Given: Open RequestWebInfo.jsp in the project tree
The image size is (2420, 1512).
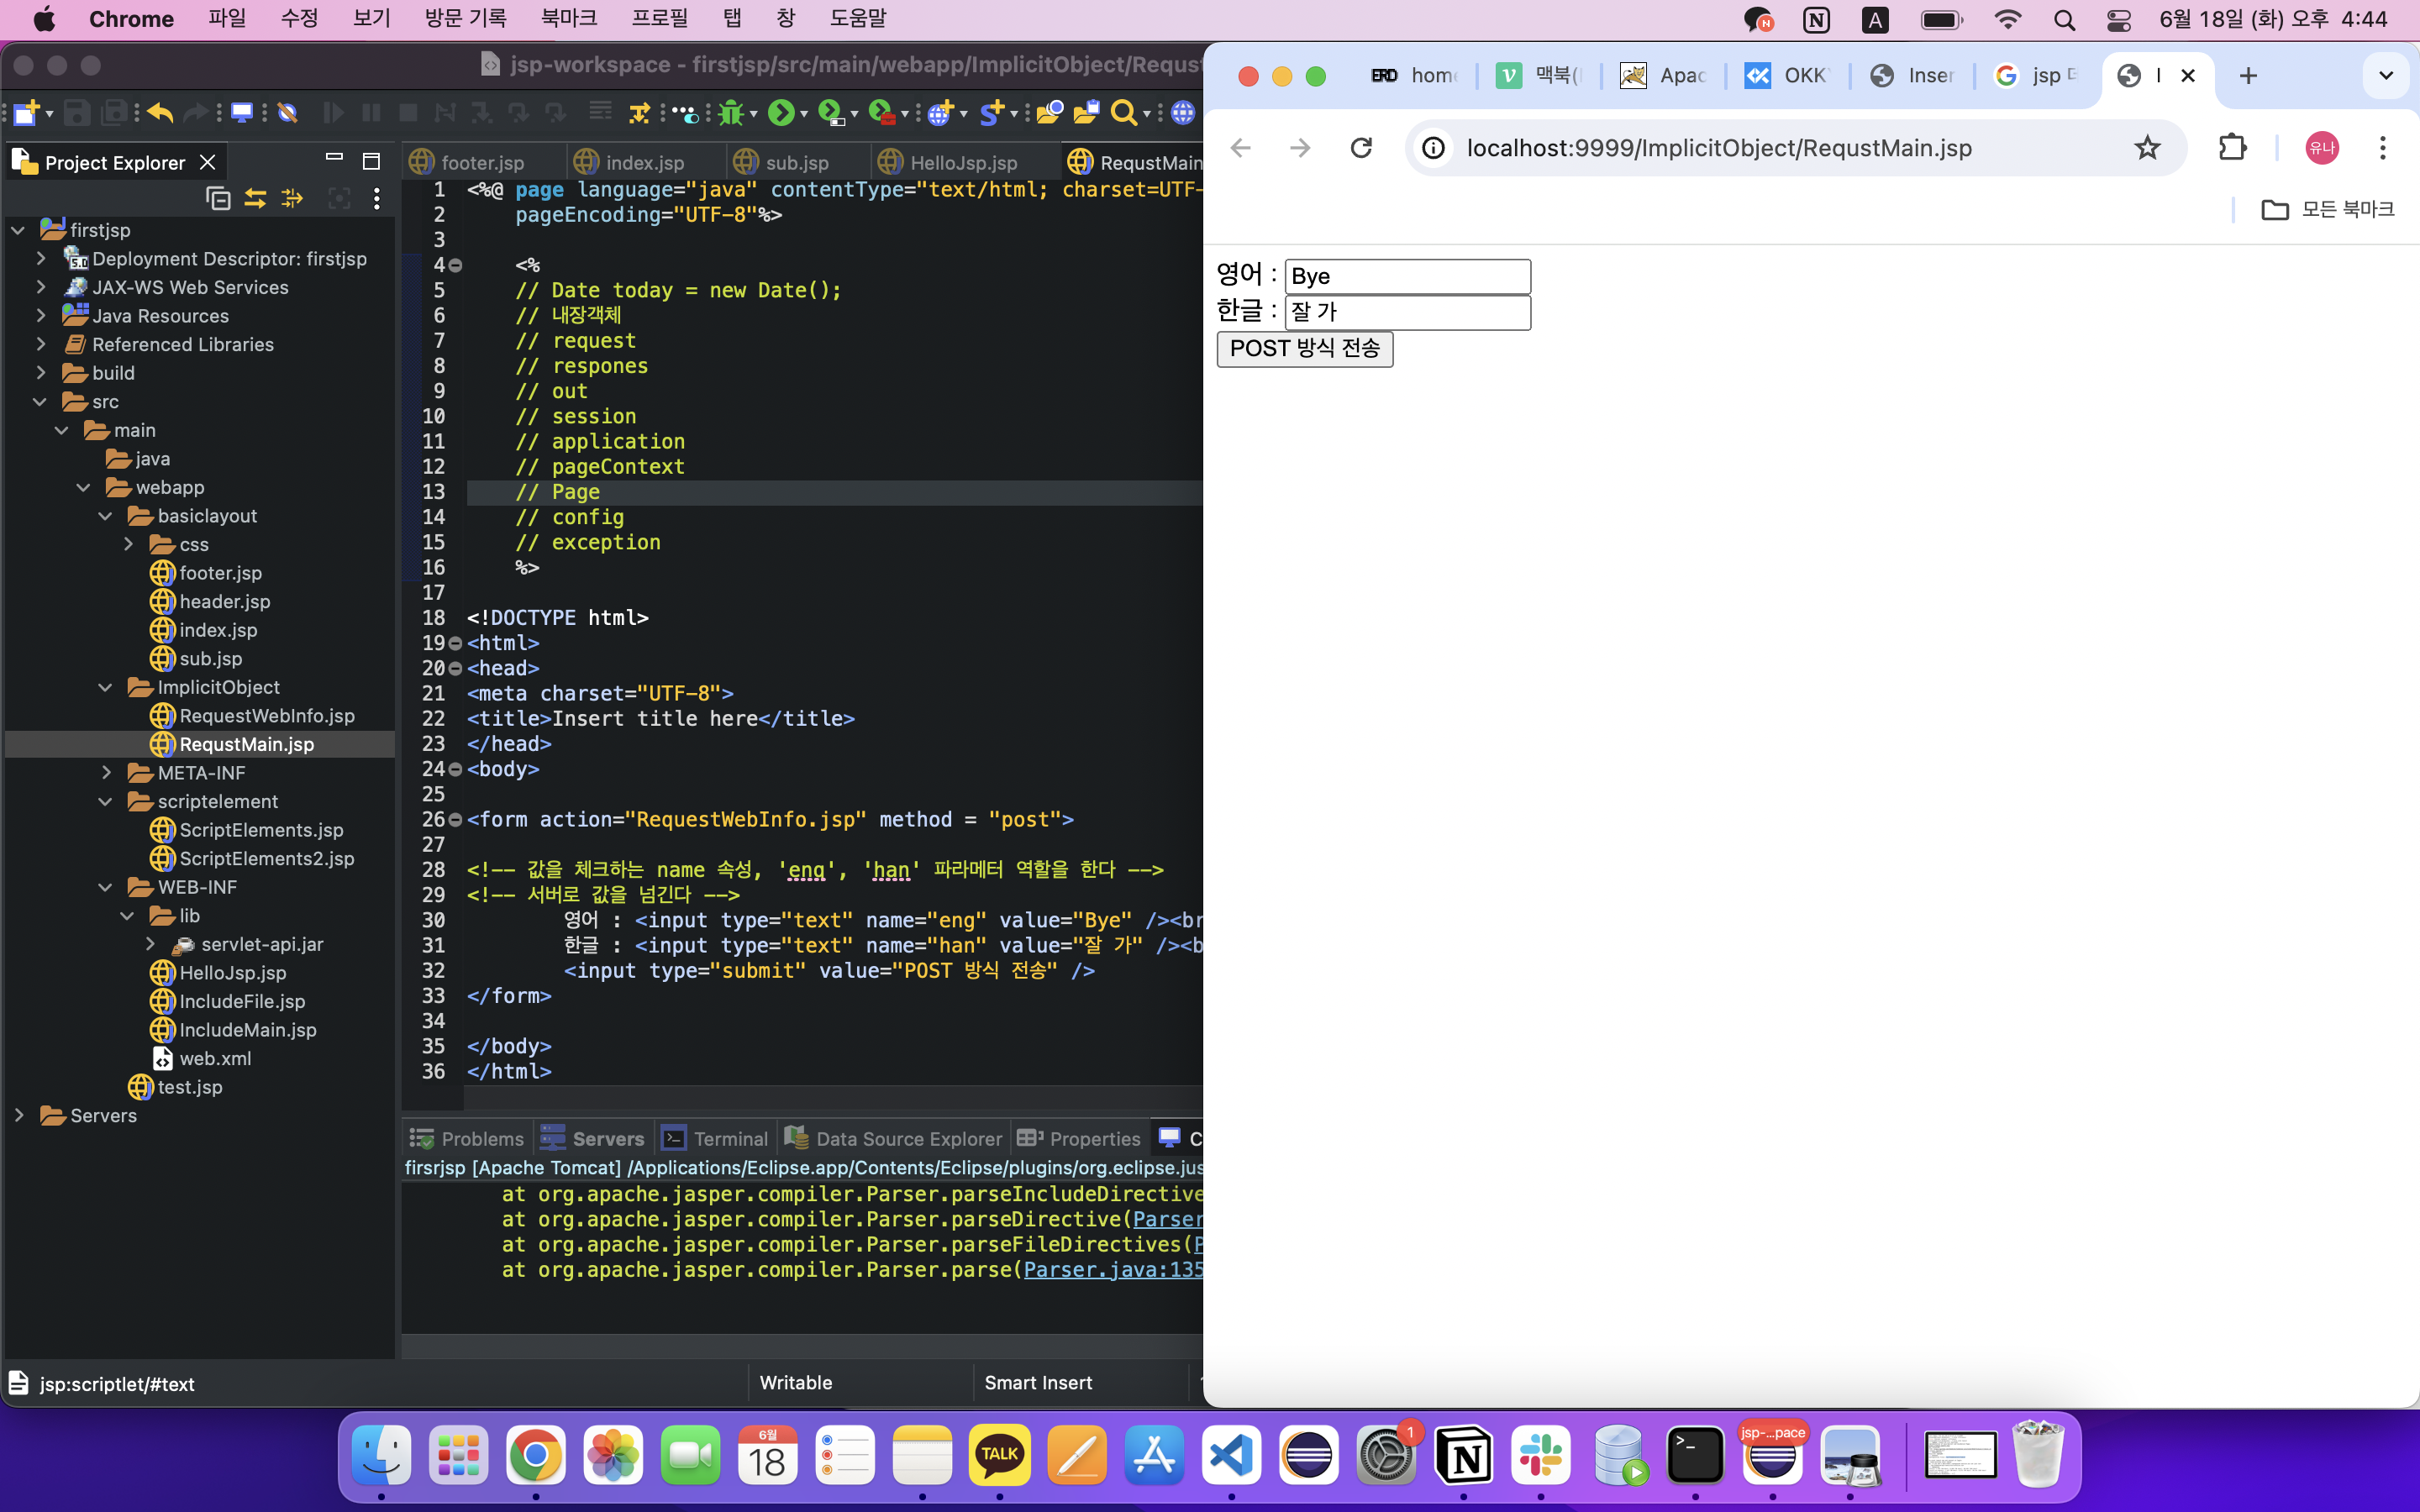Looking at the screenshot, I should [266, 716].
